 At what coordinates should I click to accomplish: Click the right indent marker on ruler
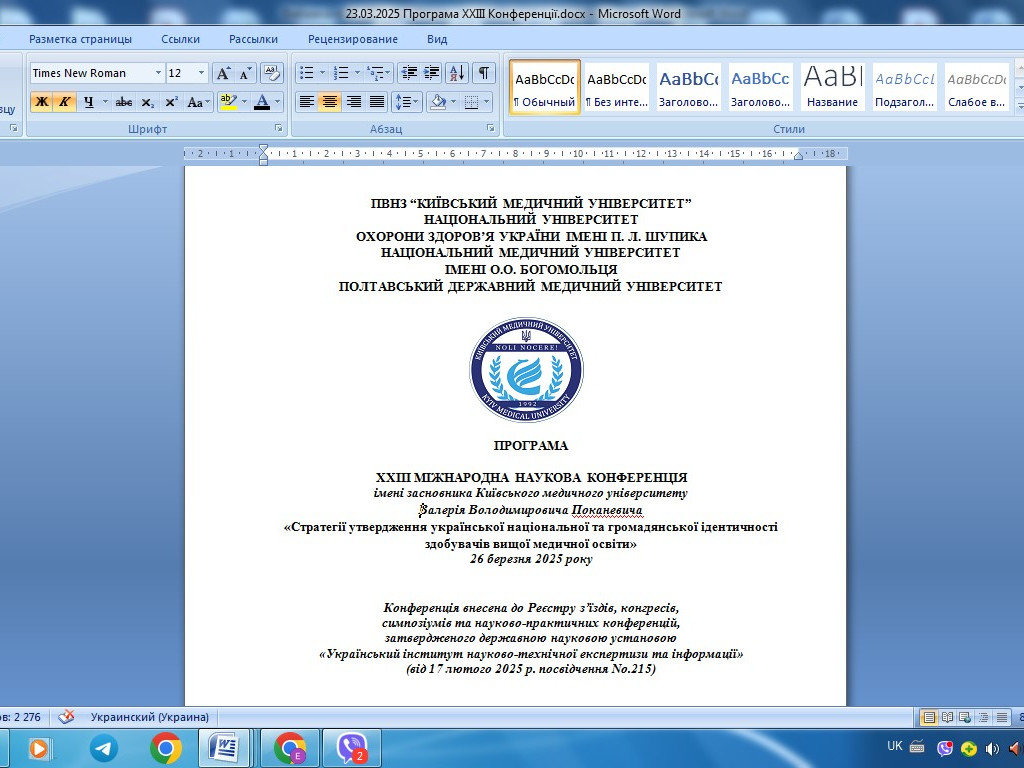pos(798,156)
